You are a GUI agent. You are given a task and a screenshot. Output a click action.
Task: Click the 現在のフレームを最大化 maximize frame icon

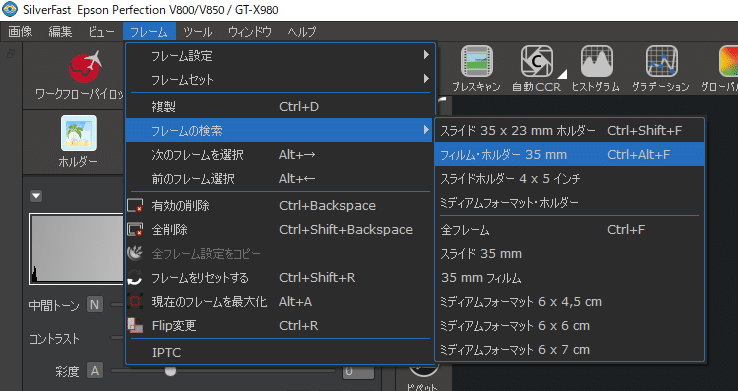pos(135,302)
